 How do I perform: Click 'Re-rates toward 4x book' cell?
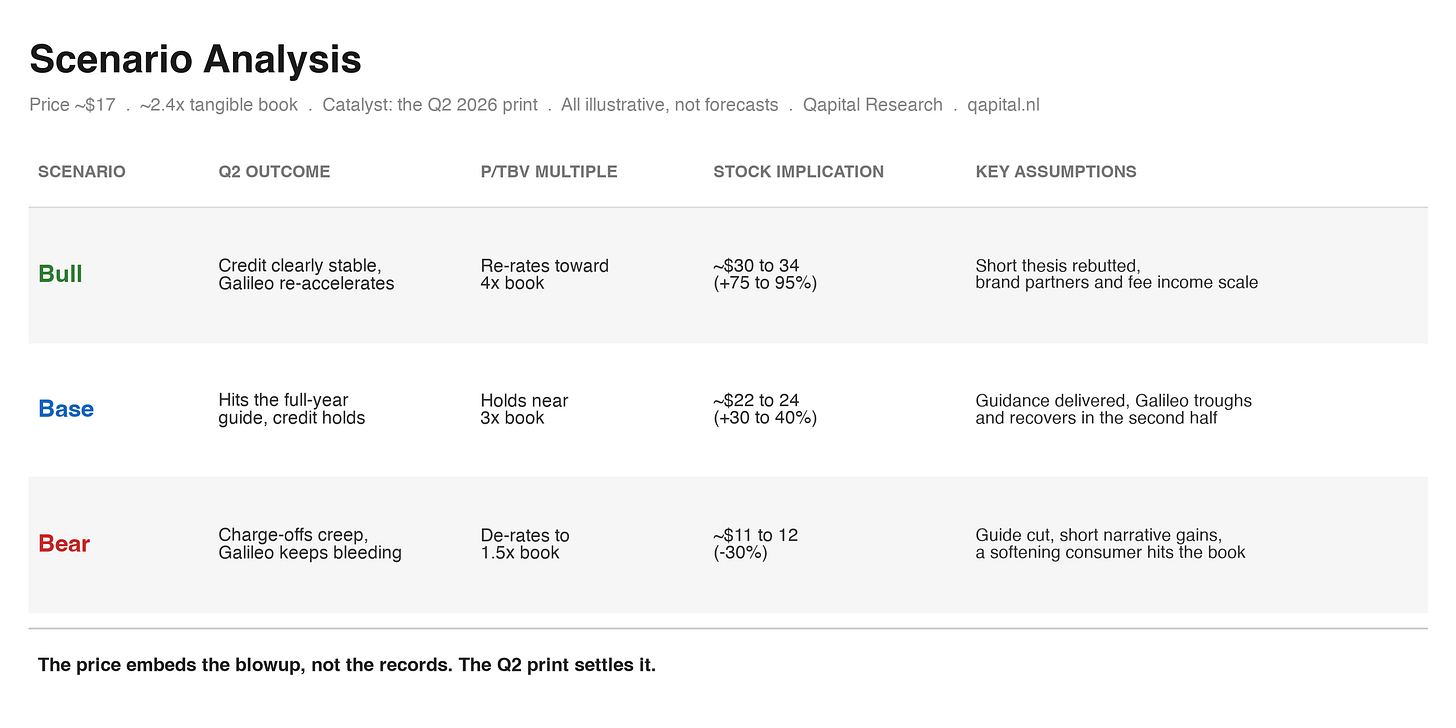coord(545,274)
